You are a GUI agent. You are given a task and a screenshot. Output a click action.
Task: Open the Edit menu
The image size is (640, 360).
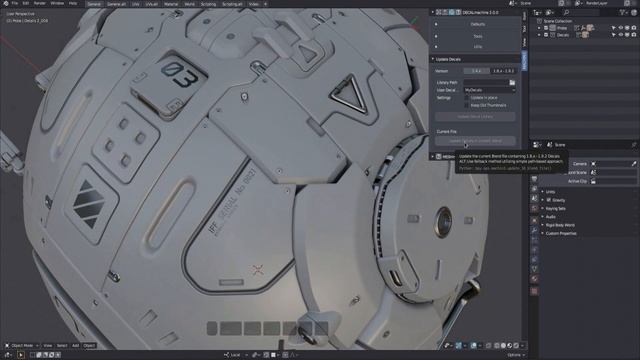click(x=26, y=3)
